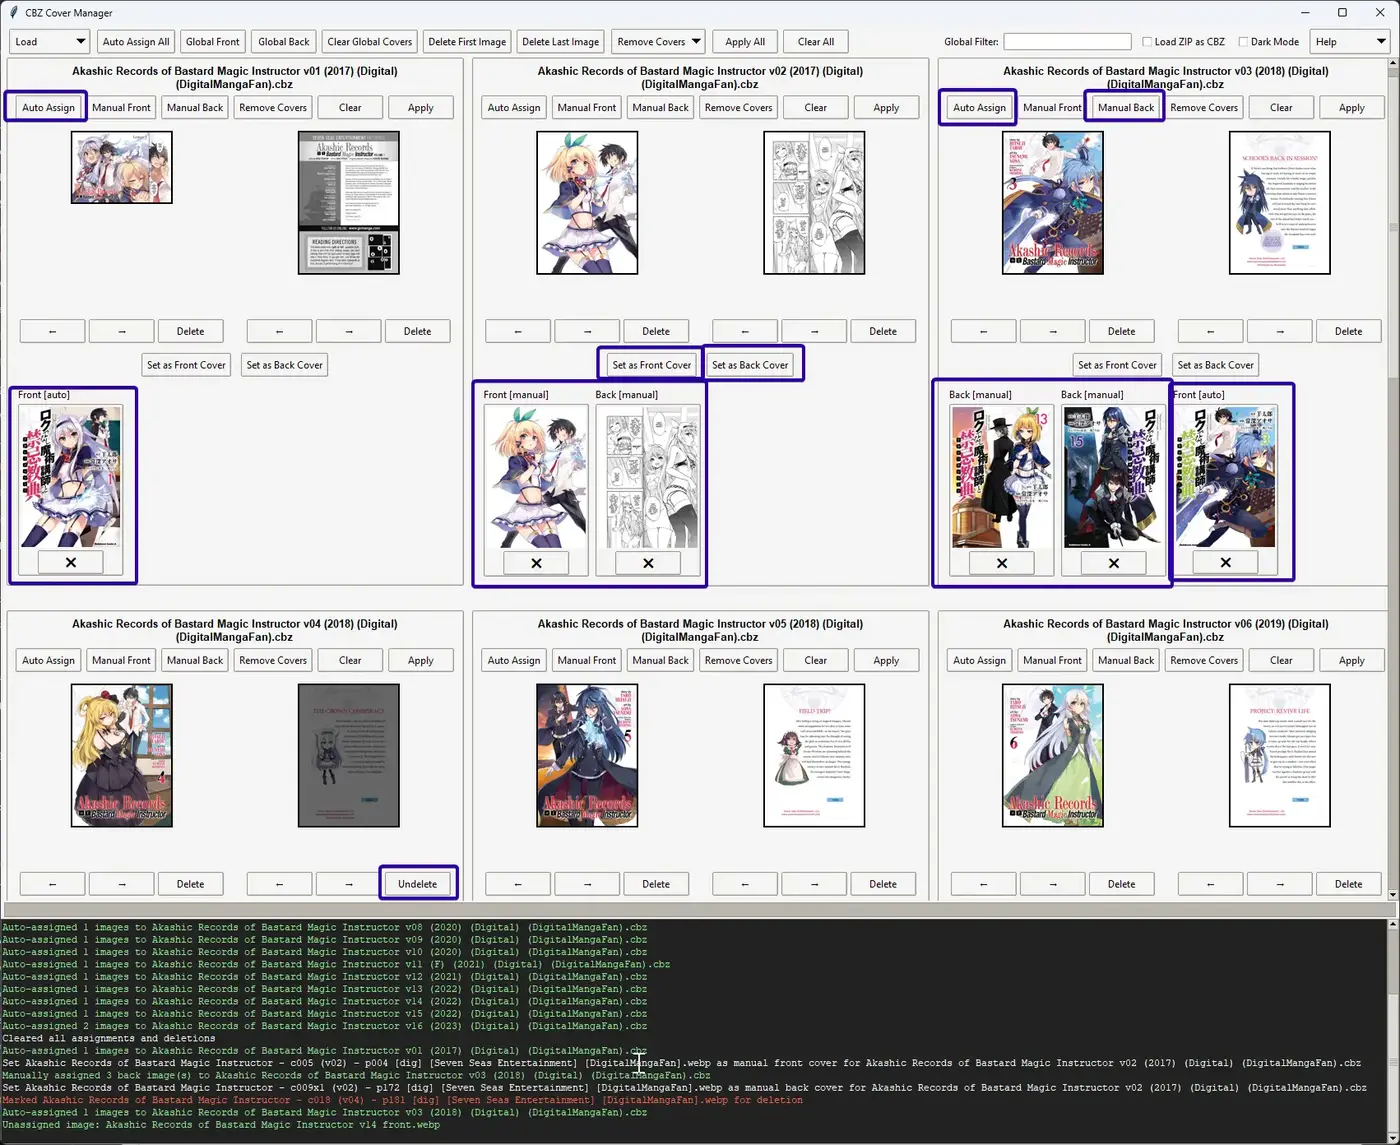Remove the v03 first manual back cover
The image size is (1400, 1145).
click(x=1001, y=563)
